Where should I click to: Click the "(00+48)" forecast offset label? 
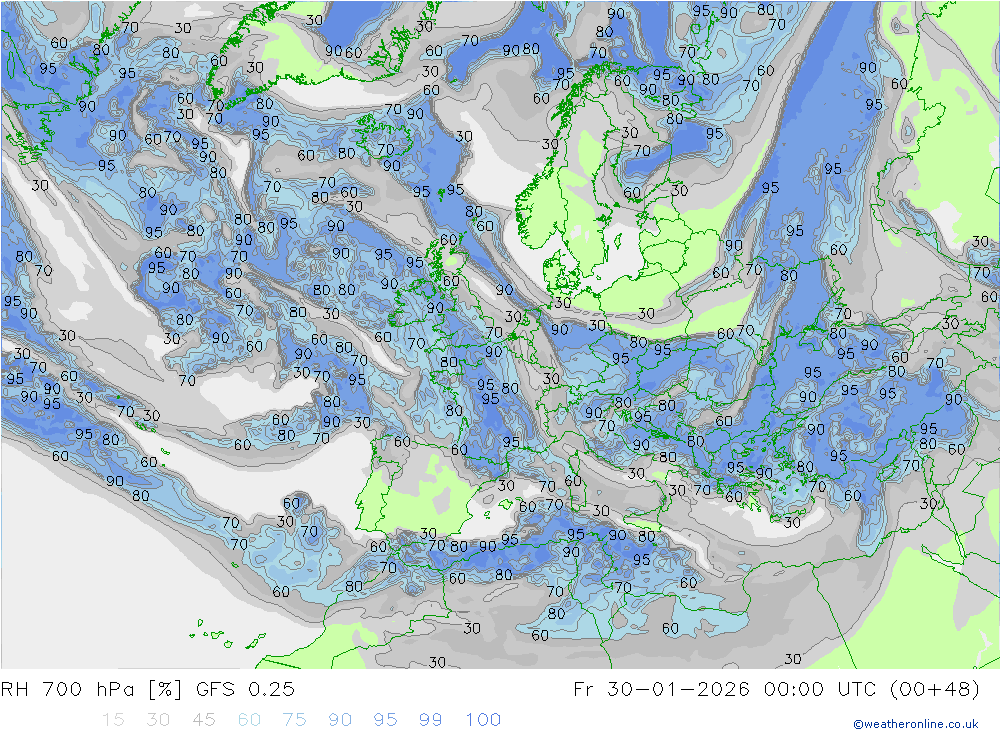[x=935, y=690]
